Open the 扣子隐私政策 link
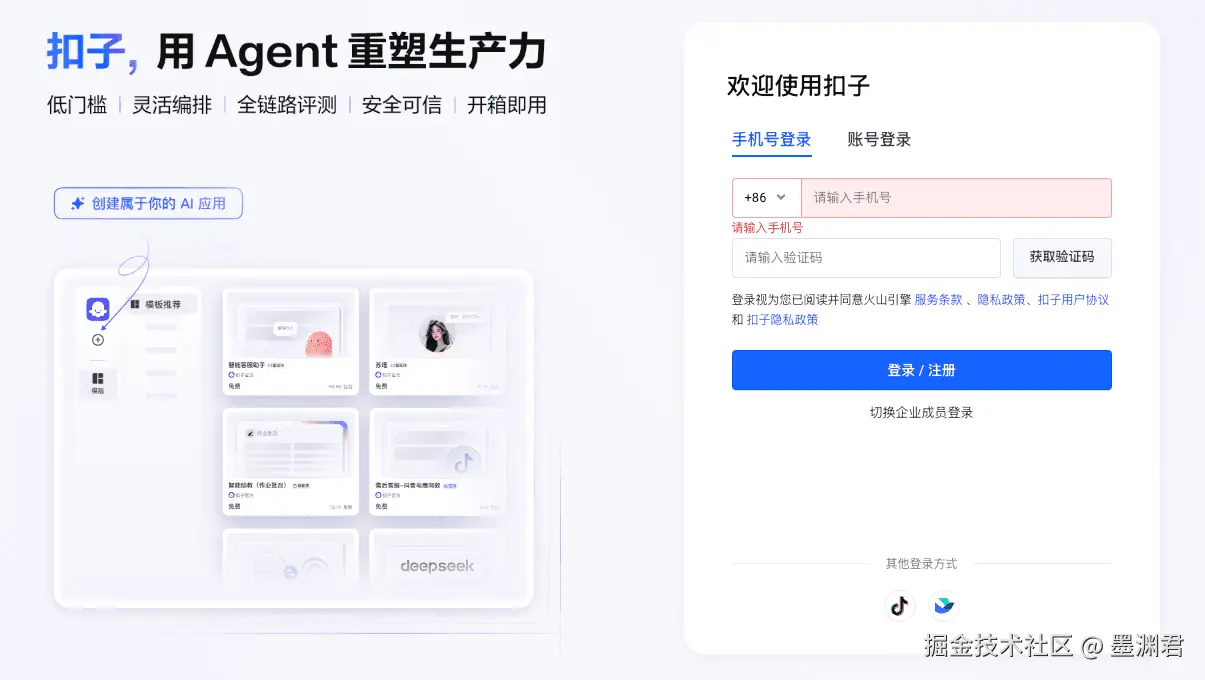Viewport: 1205px width, 680px height. pos(782,320)
